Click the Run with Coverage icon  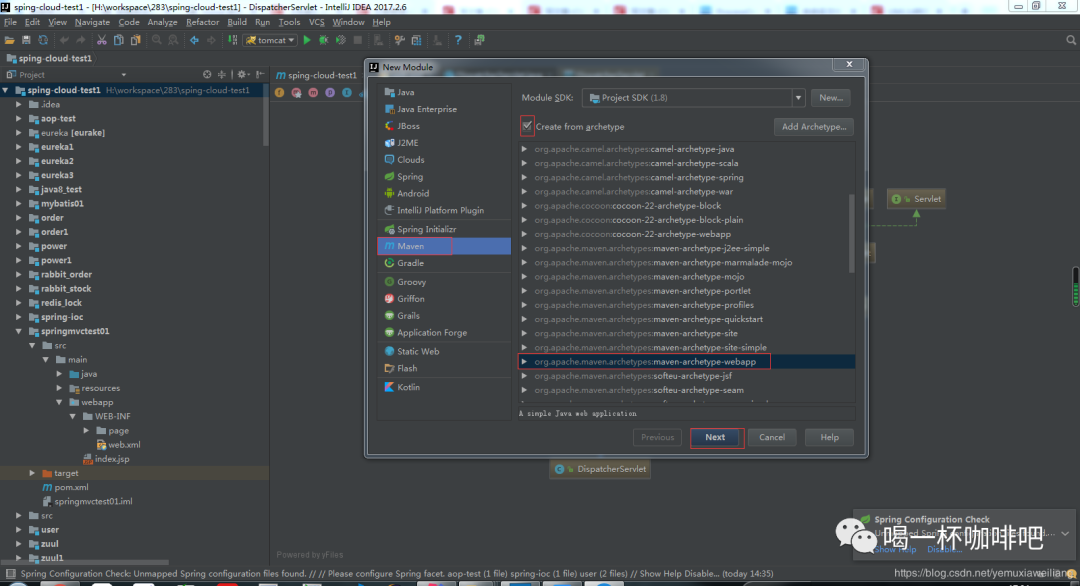341,41
